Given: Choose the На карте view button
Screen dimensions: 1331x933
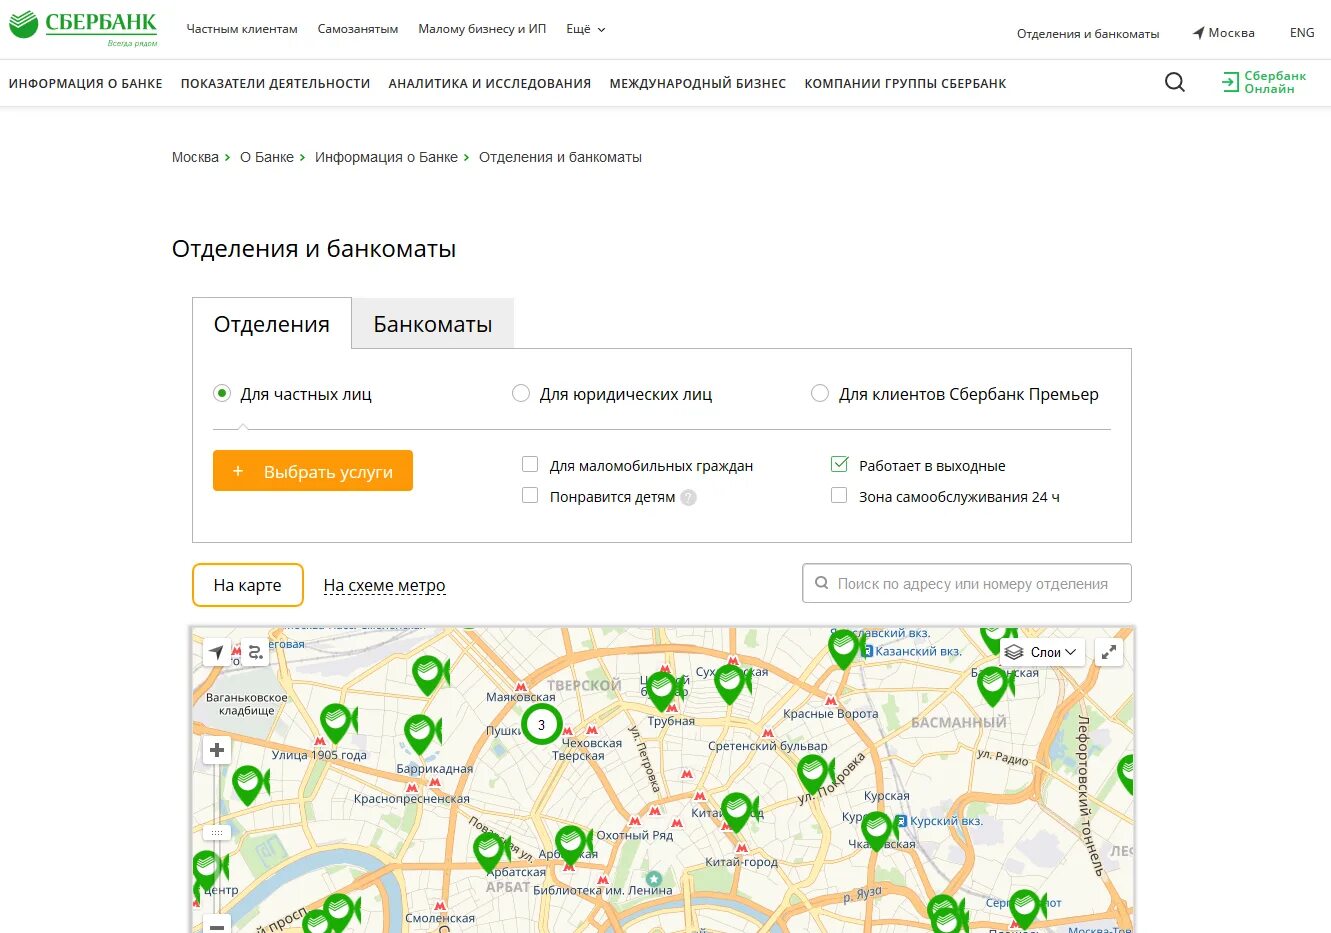Looking at the screenshot, I should tap(247, 585).
